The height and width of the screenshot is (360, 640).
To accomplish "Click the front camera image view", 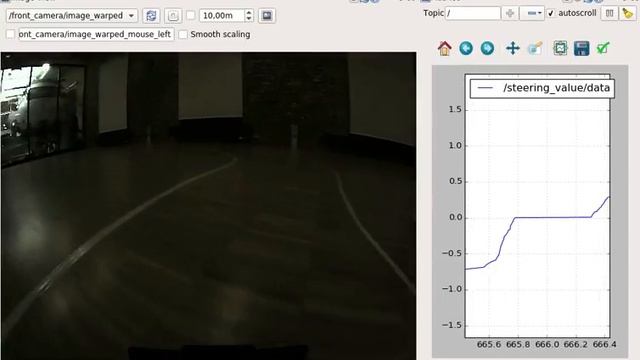I will point(209,206).
